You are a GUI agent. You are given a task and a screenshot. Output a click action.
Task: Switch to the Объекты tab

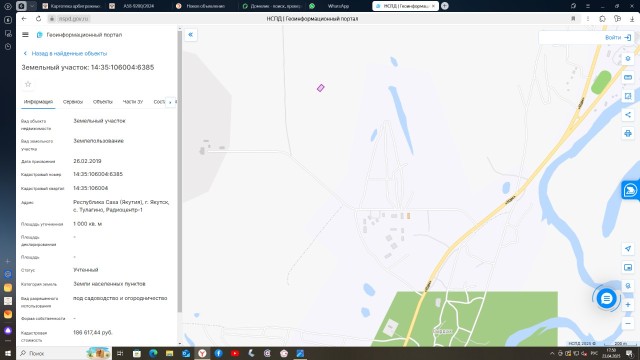point(102,102)
